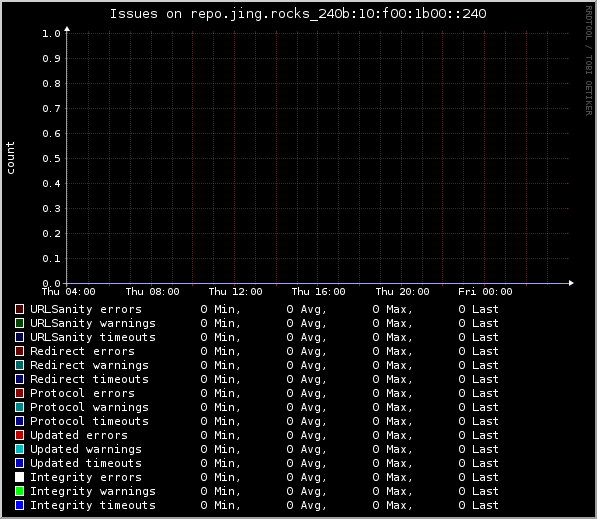Select the Integrity warnings bright green swatch

tap(19, 491)
